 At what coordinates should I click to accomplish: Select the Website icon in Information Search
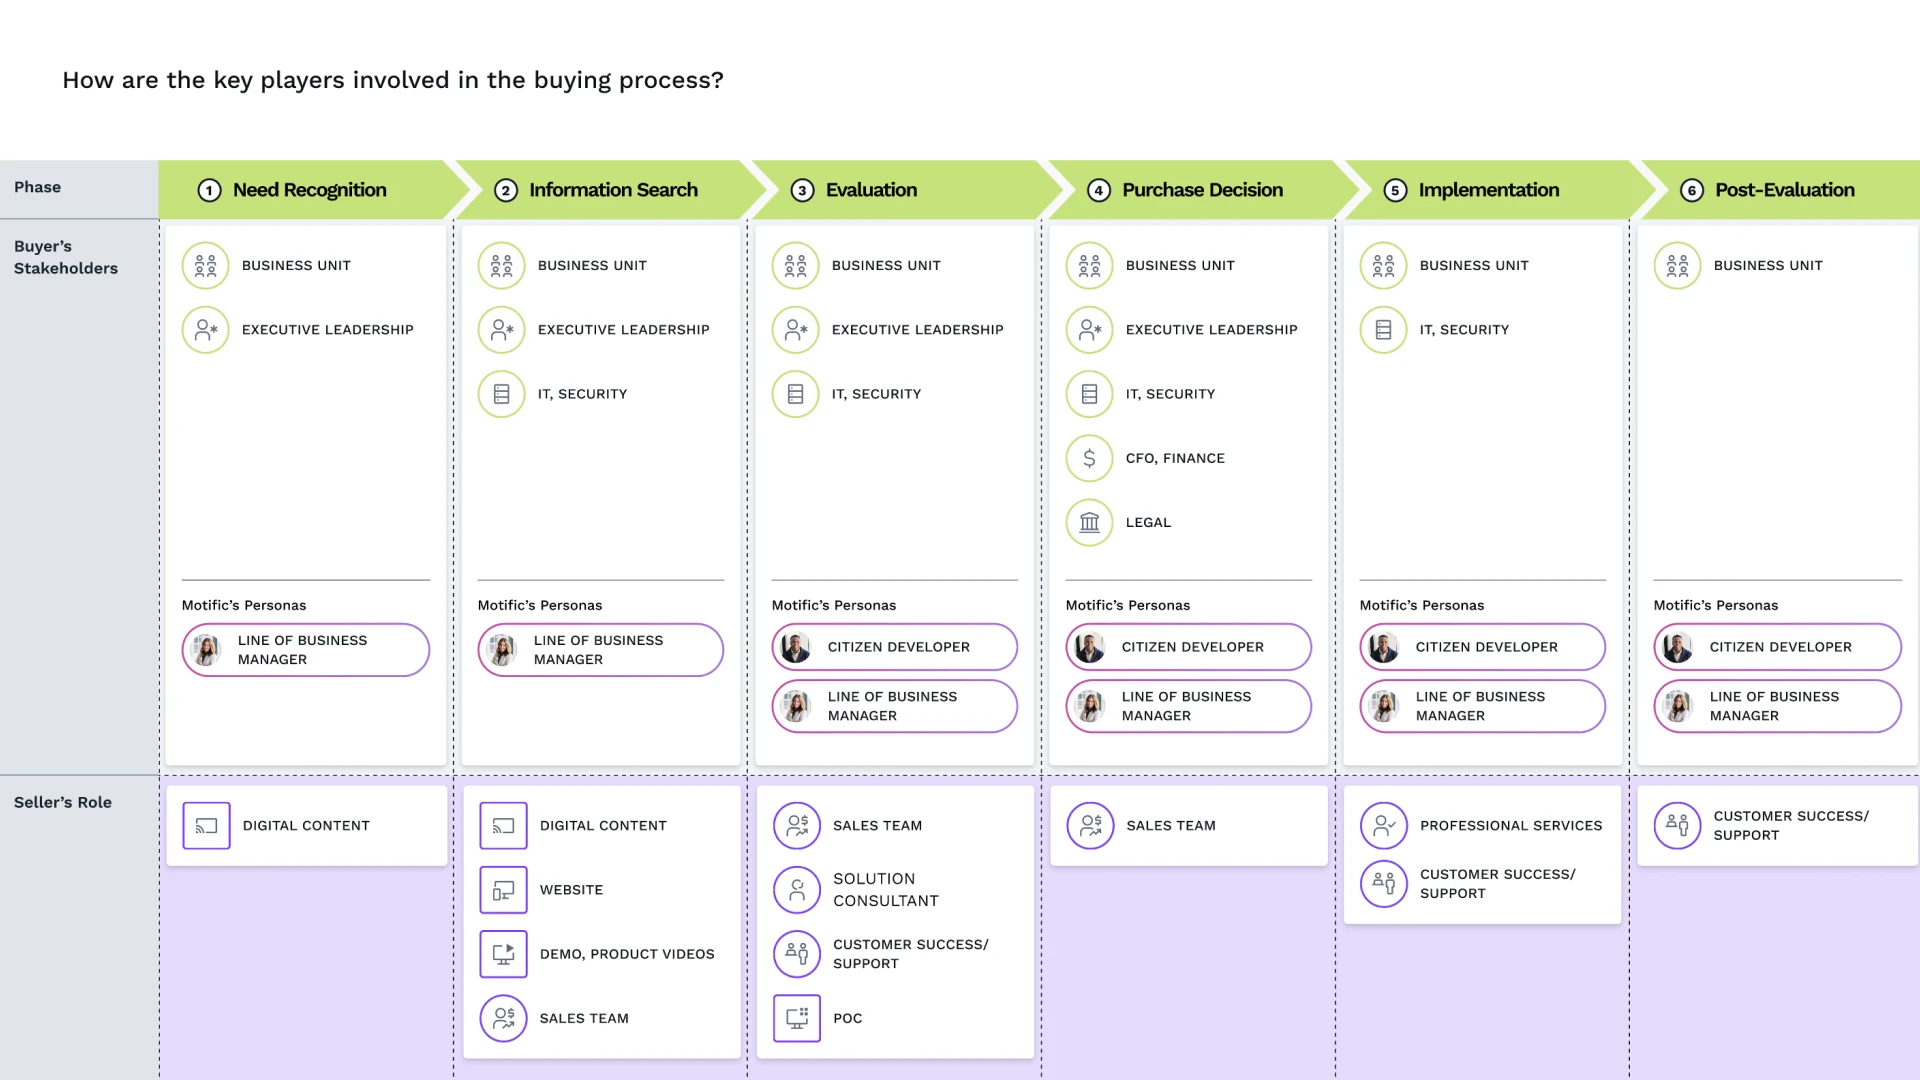click(503, 890)
